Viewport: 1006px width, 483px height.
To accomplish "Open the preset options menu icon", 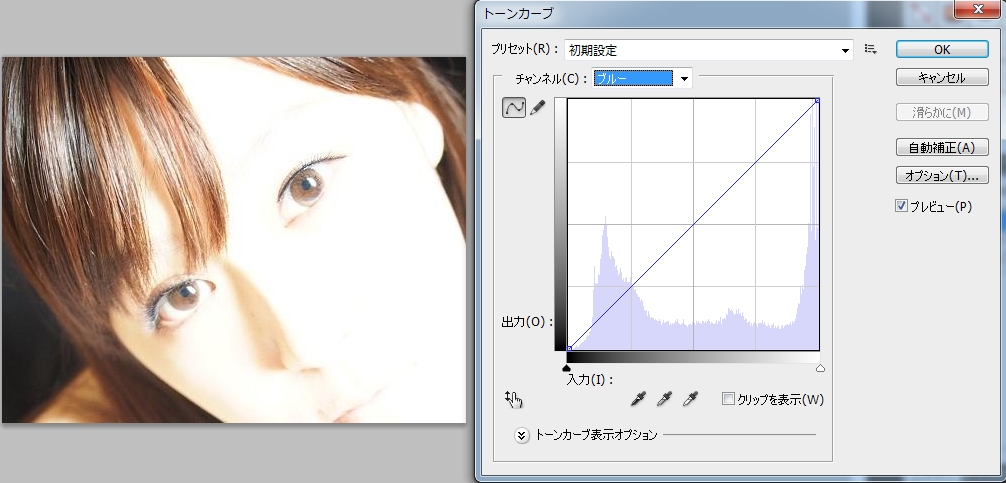I will (871, 49).
